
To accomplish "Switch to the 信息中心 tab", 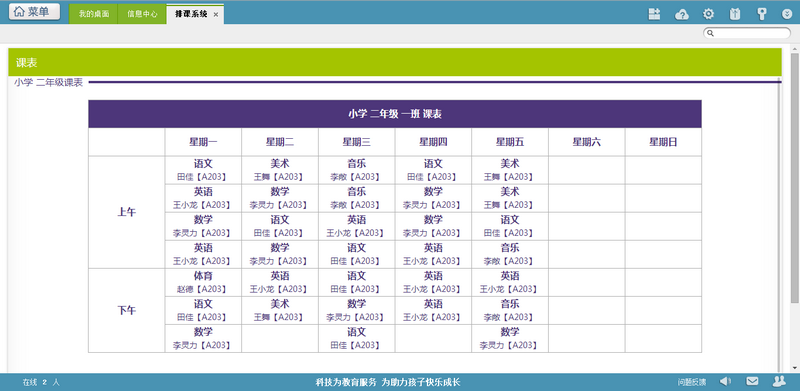I will (x=142, y=14).
